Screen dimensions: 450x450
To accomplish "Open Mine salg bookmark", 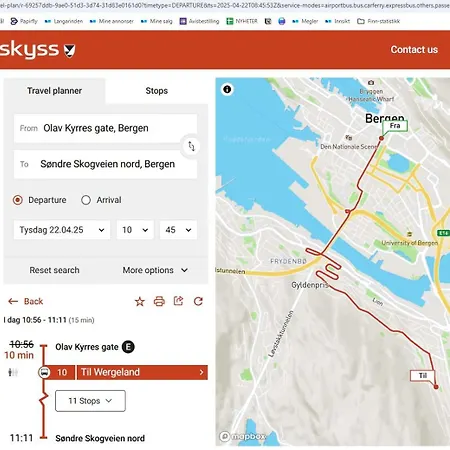I will coord(157,21).
